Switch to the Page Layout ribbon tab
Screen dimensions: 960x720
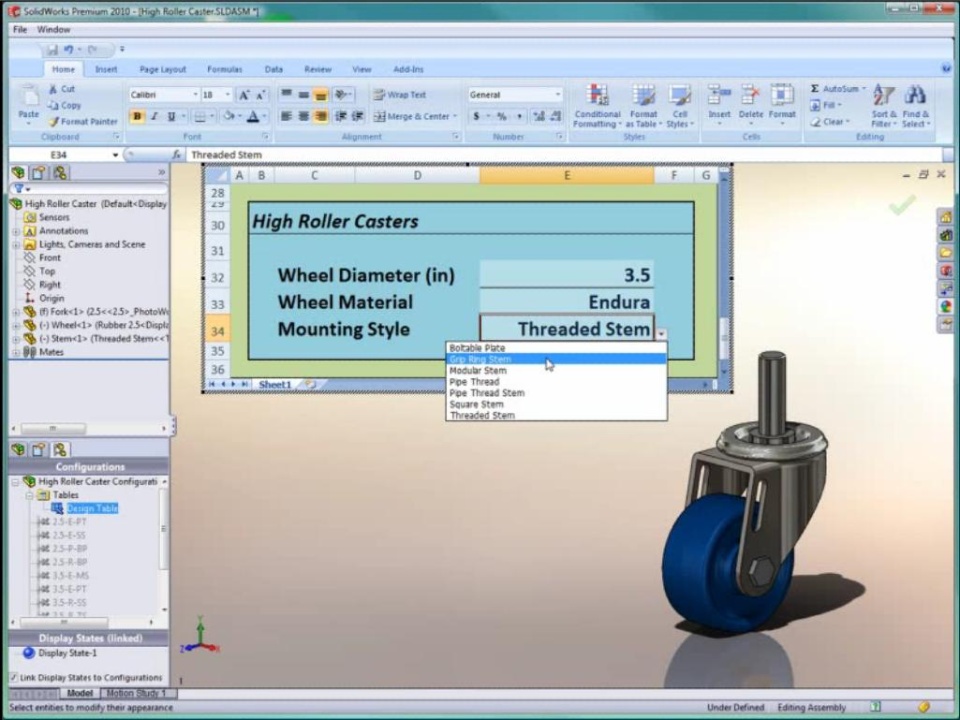pyautogui.click(x=163, y=69)
